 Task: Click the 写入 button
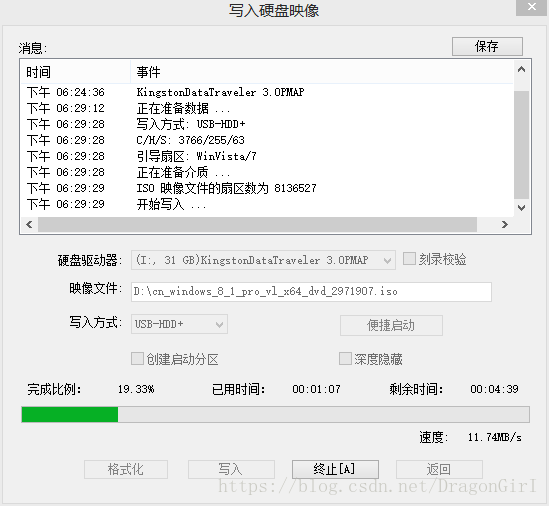tap(231, 469)
